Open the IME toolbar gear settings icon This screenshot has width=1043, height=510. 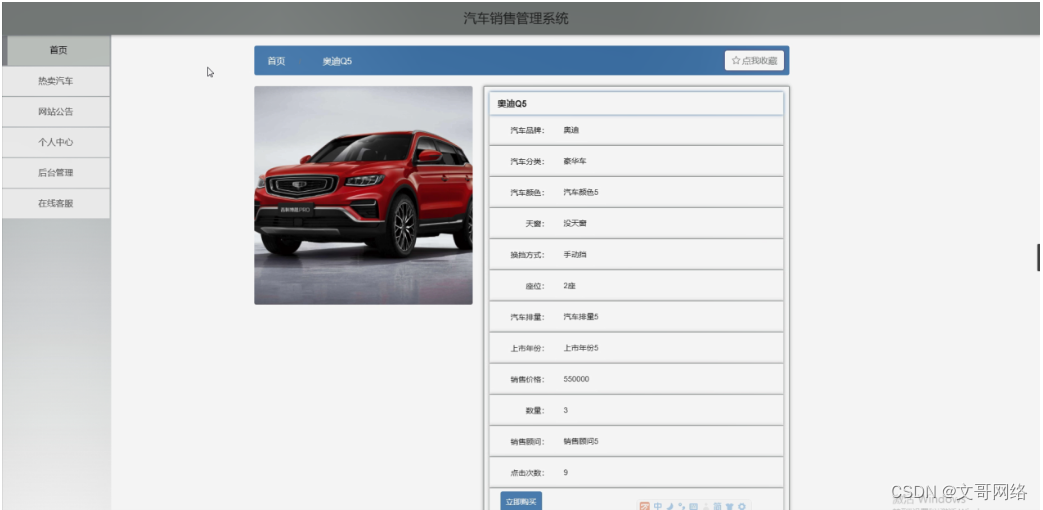pyautogui.click(x=742, y=507)
